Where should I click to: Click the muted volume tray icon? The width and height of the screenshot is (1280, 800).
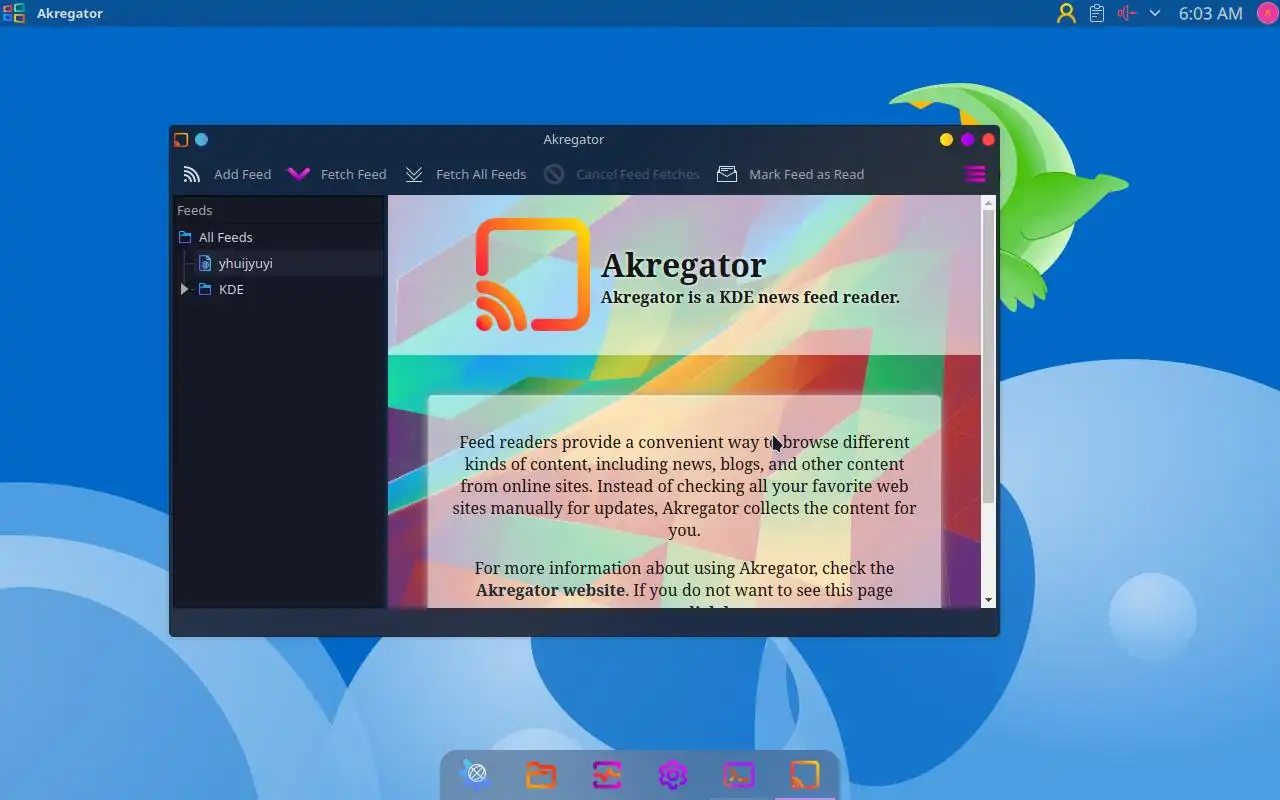tap(1127, 13)
